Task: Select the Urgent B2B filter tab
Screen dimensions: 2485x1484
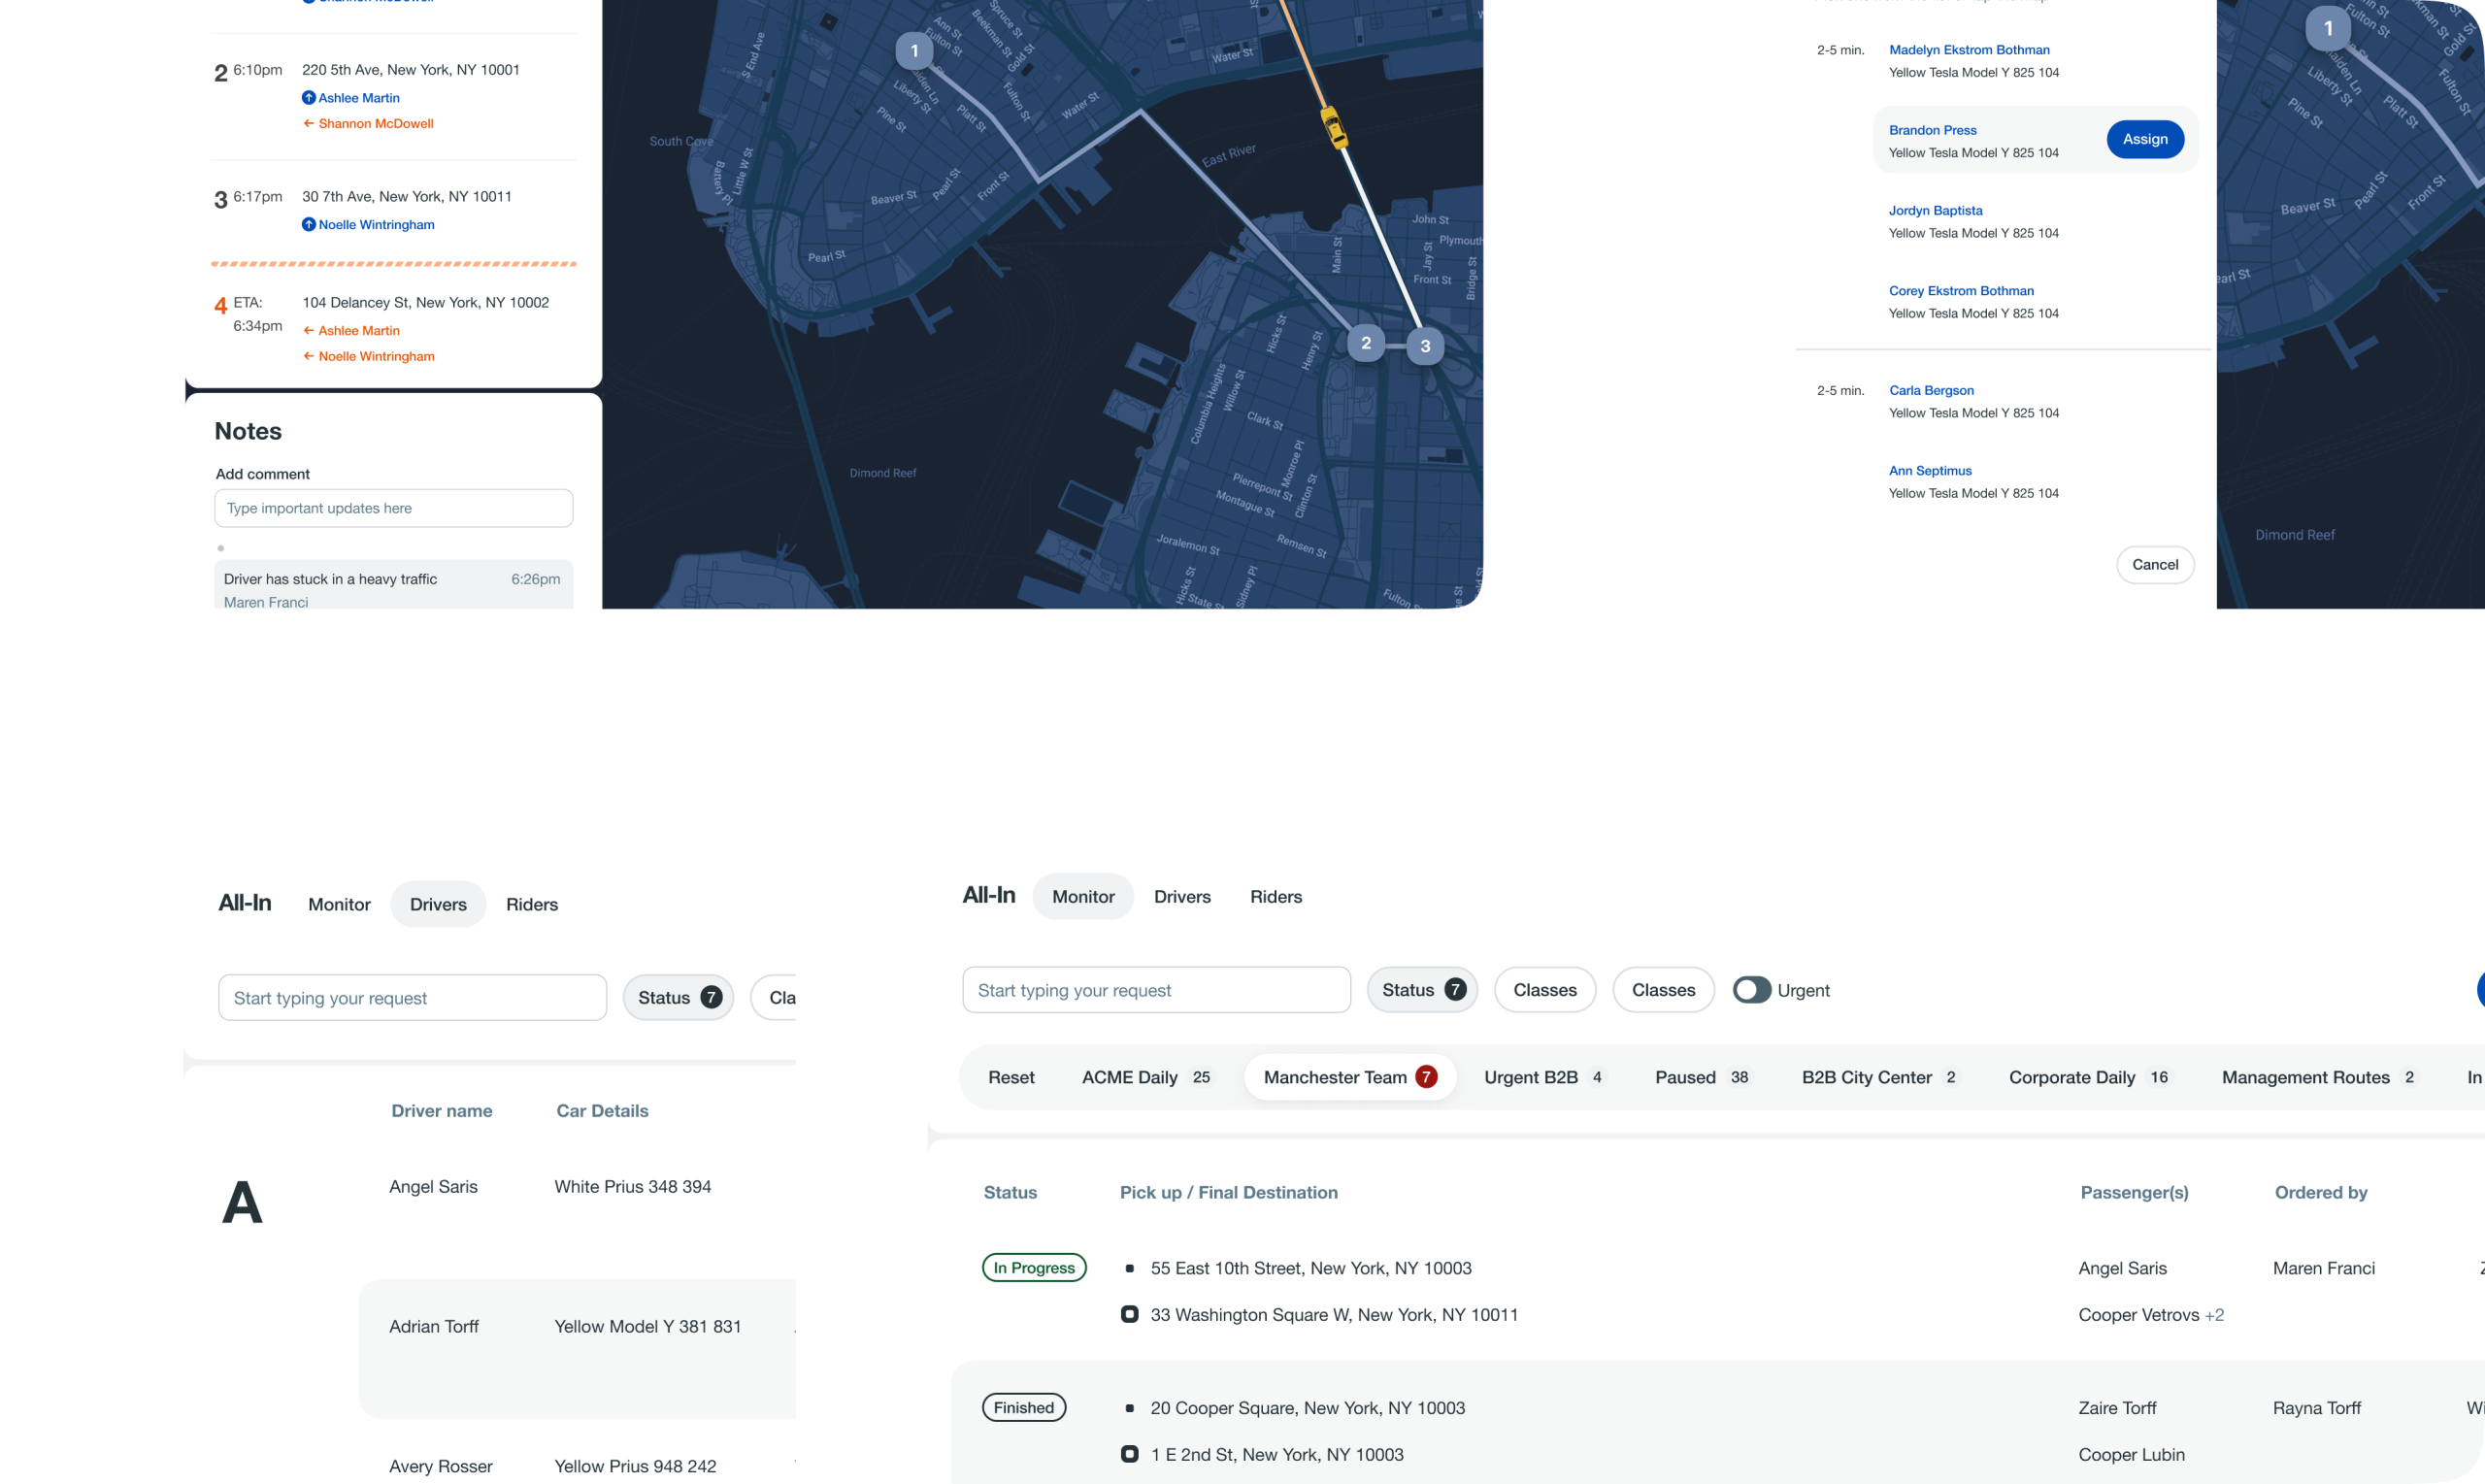Action: (1542, 1077)
